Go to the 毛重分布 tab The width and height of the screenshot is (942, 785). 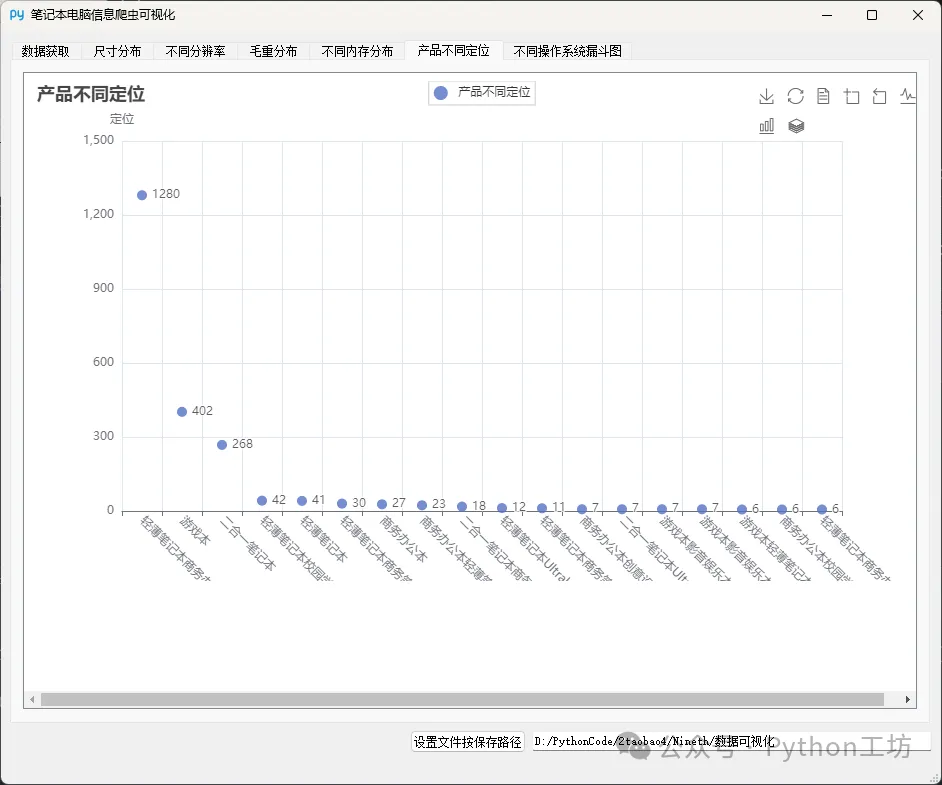coord(273,52)
